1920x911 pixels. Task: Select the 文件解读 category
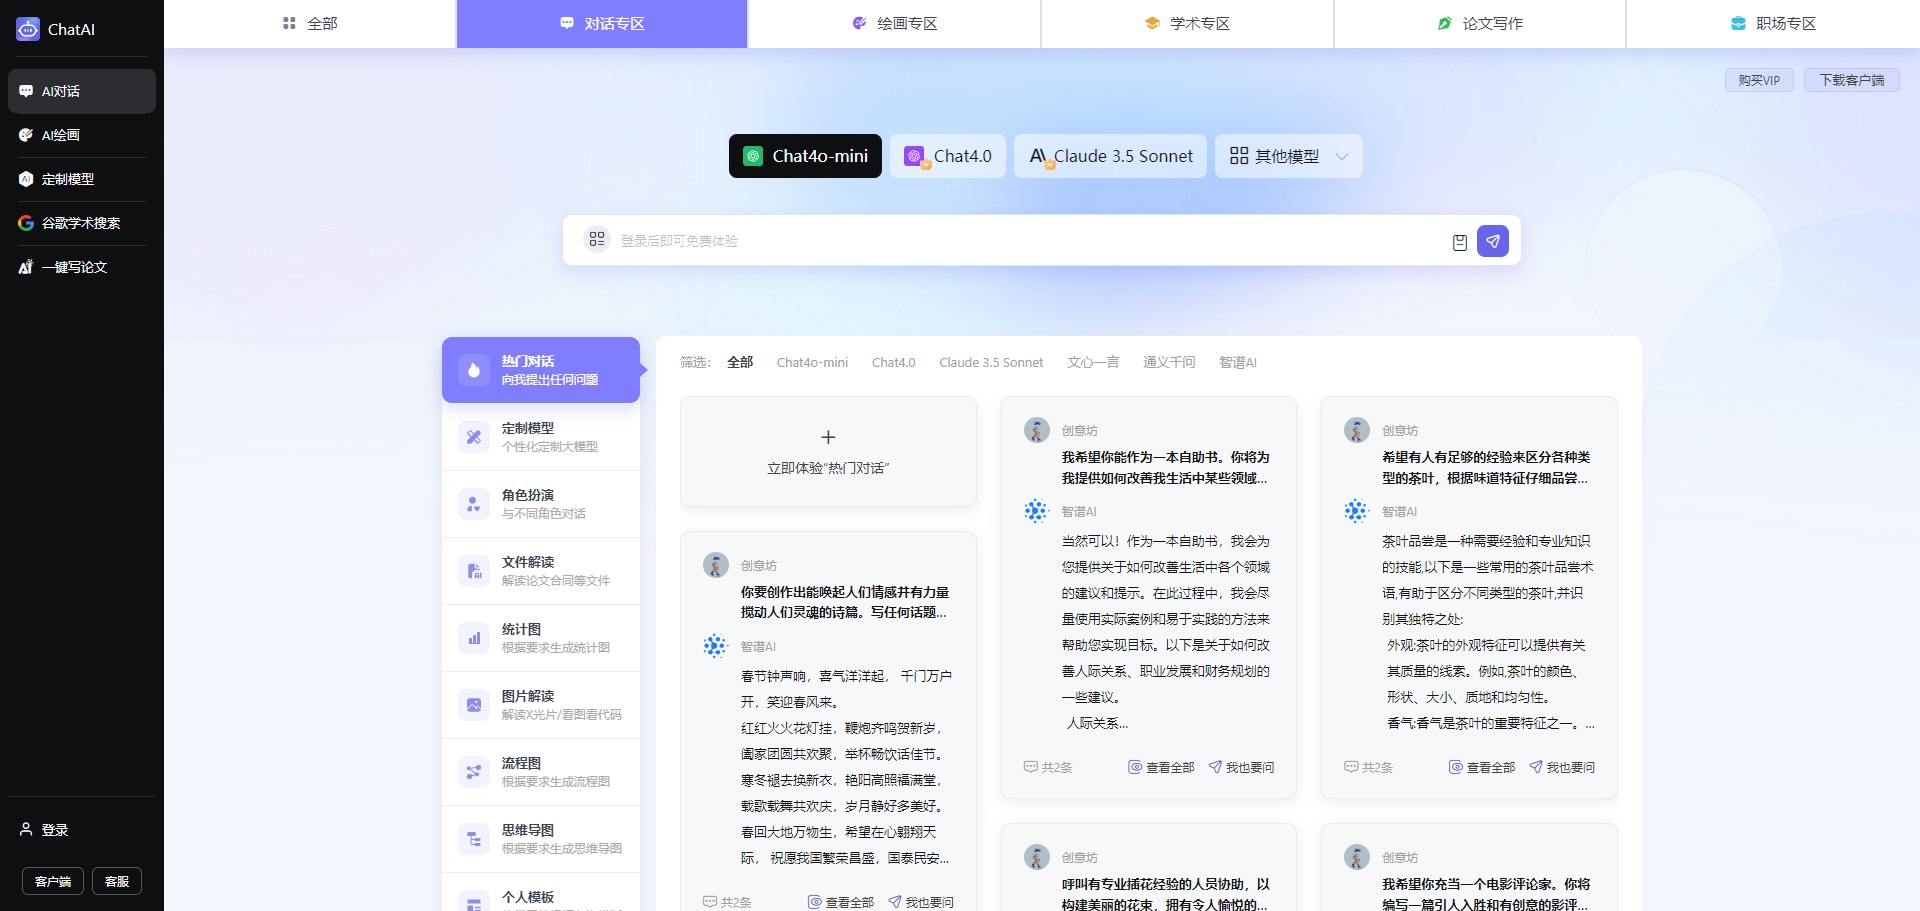[x=541, y=571]
